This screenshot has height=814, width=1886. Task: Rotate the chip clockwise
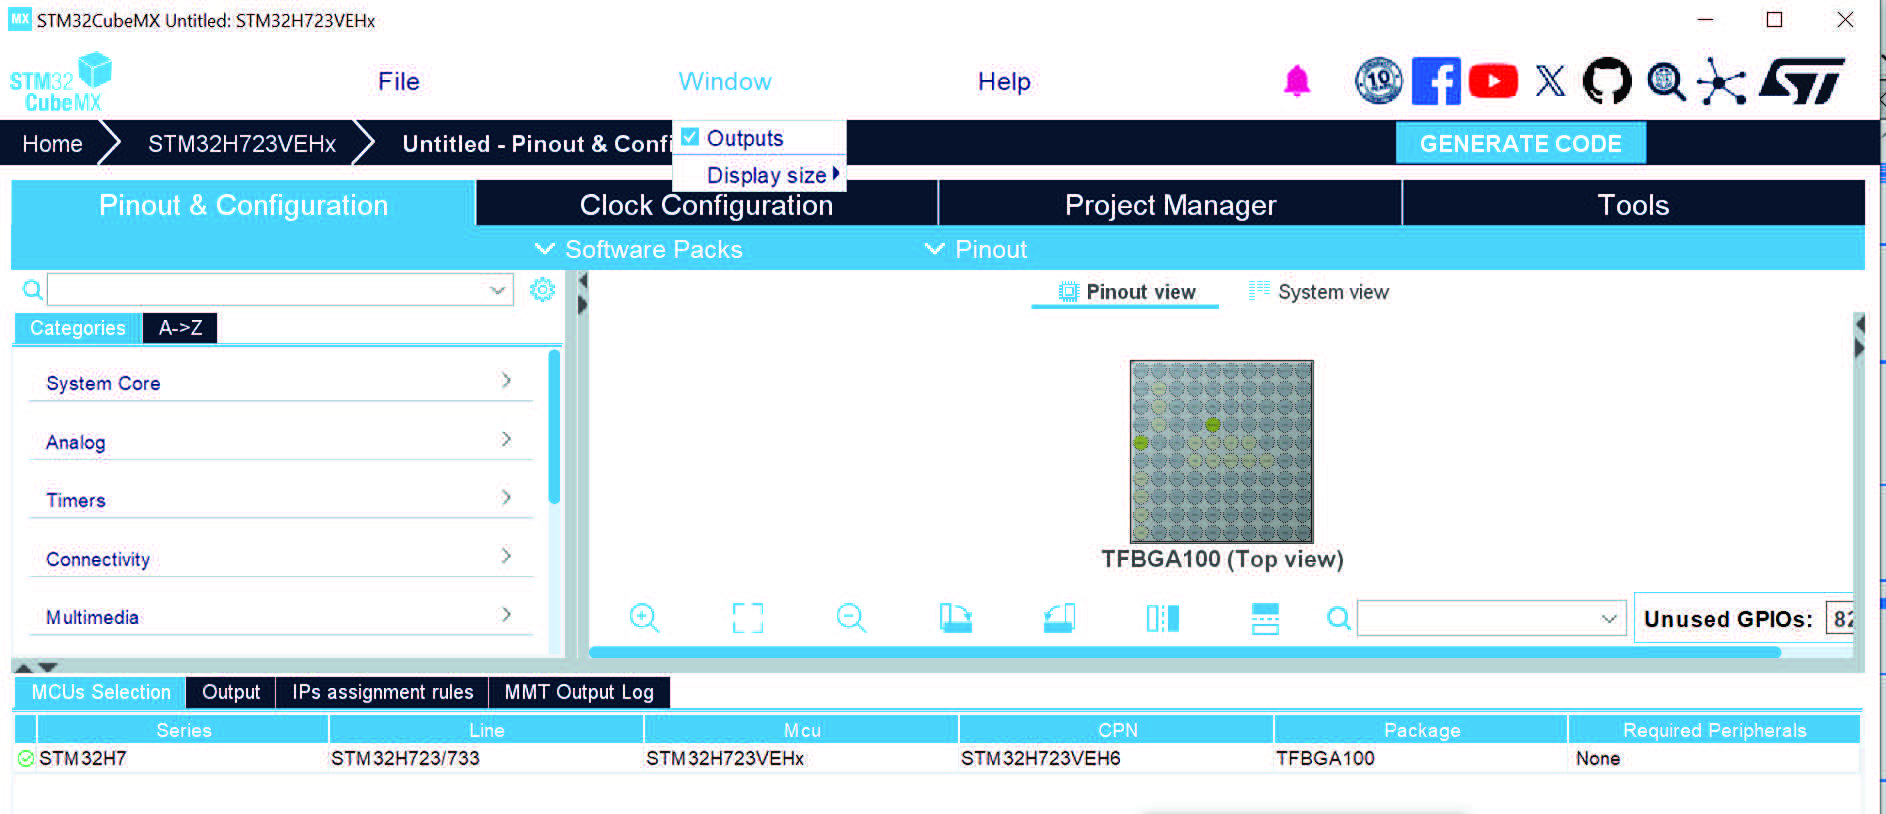coord(956,618)
